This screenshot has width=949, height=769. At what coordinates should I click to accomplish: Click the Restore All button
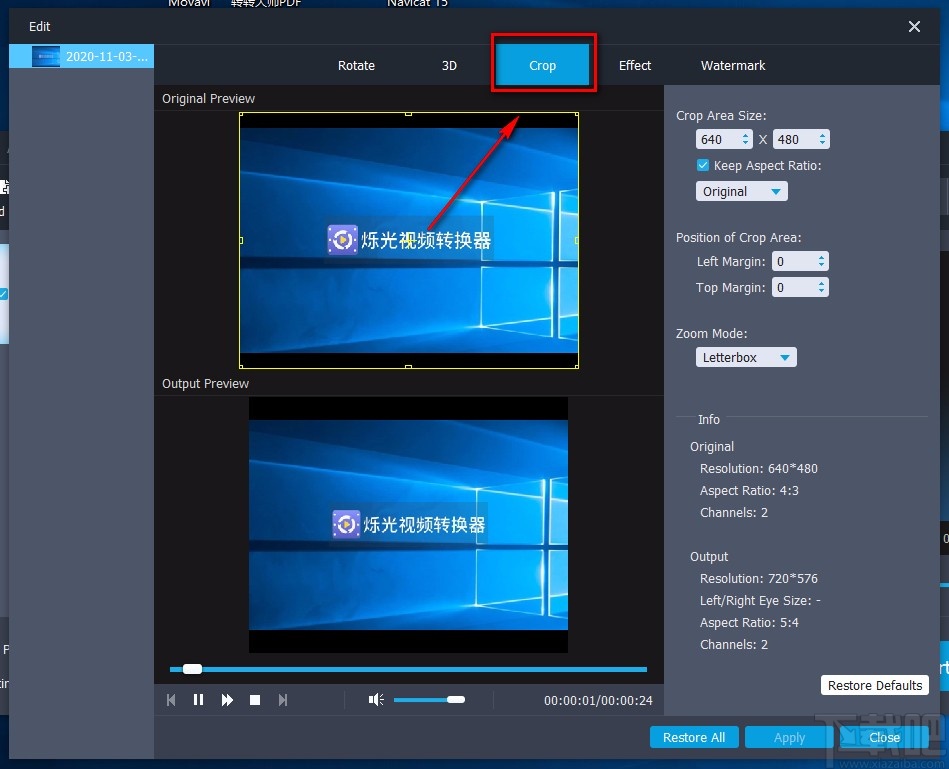[x=694, y=737]
